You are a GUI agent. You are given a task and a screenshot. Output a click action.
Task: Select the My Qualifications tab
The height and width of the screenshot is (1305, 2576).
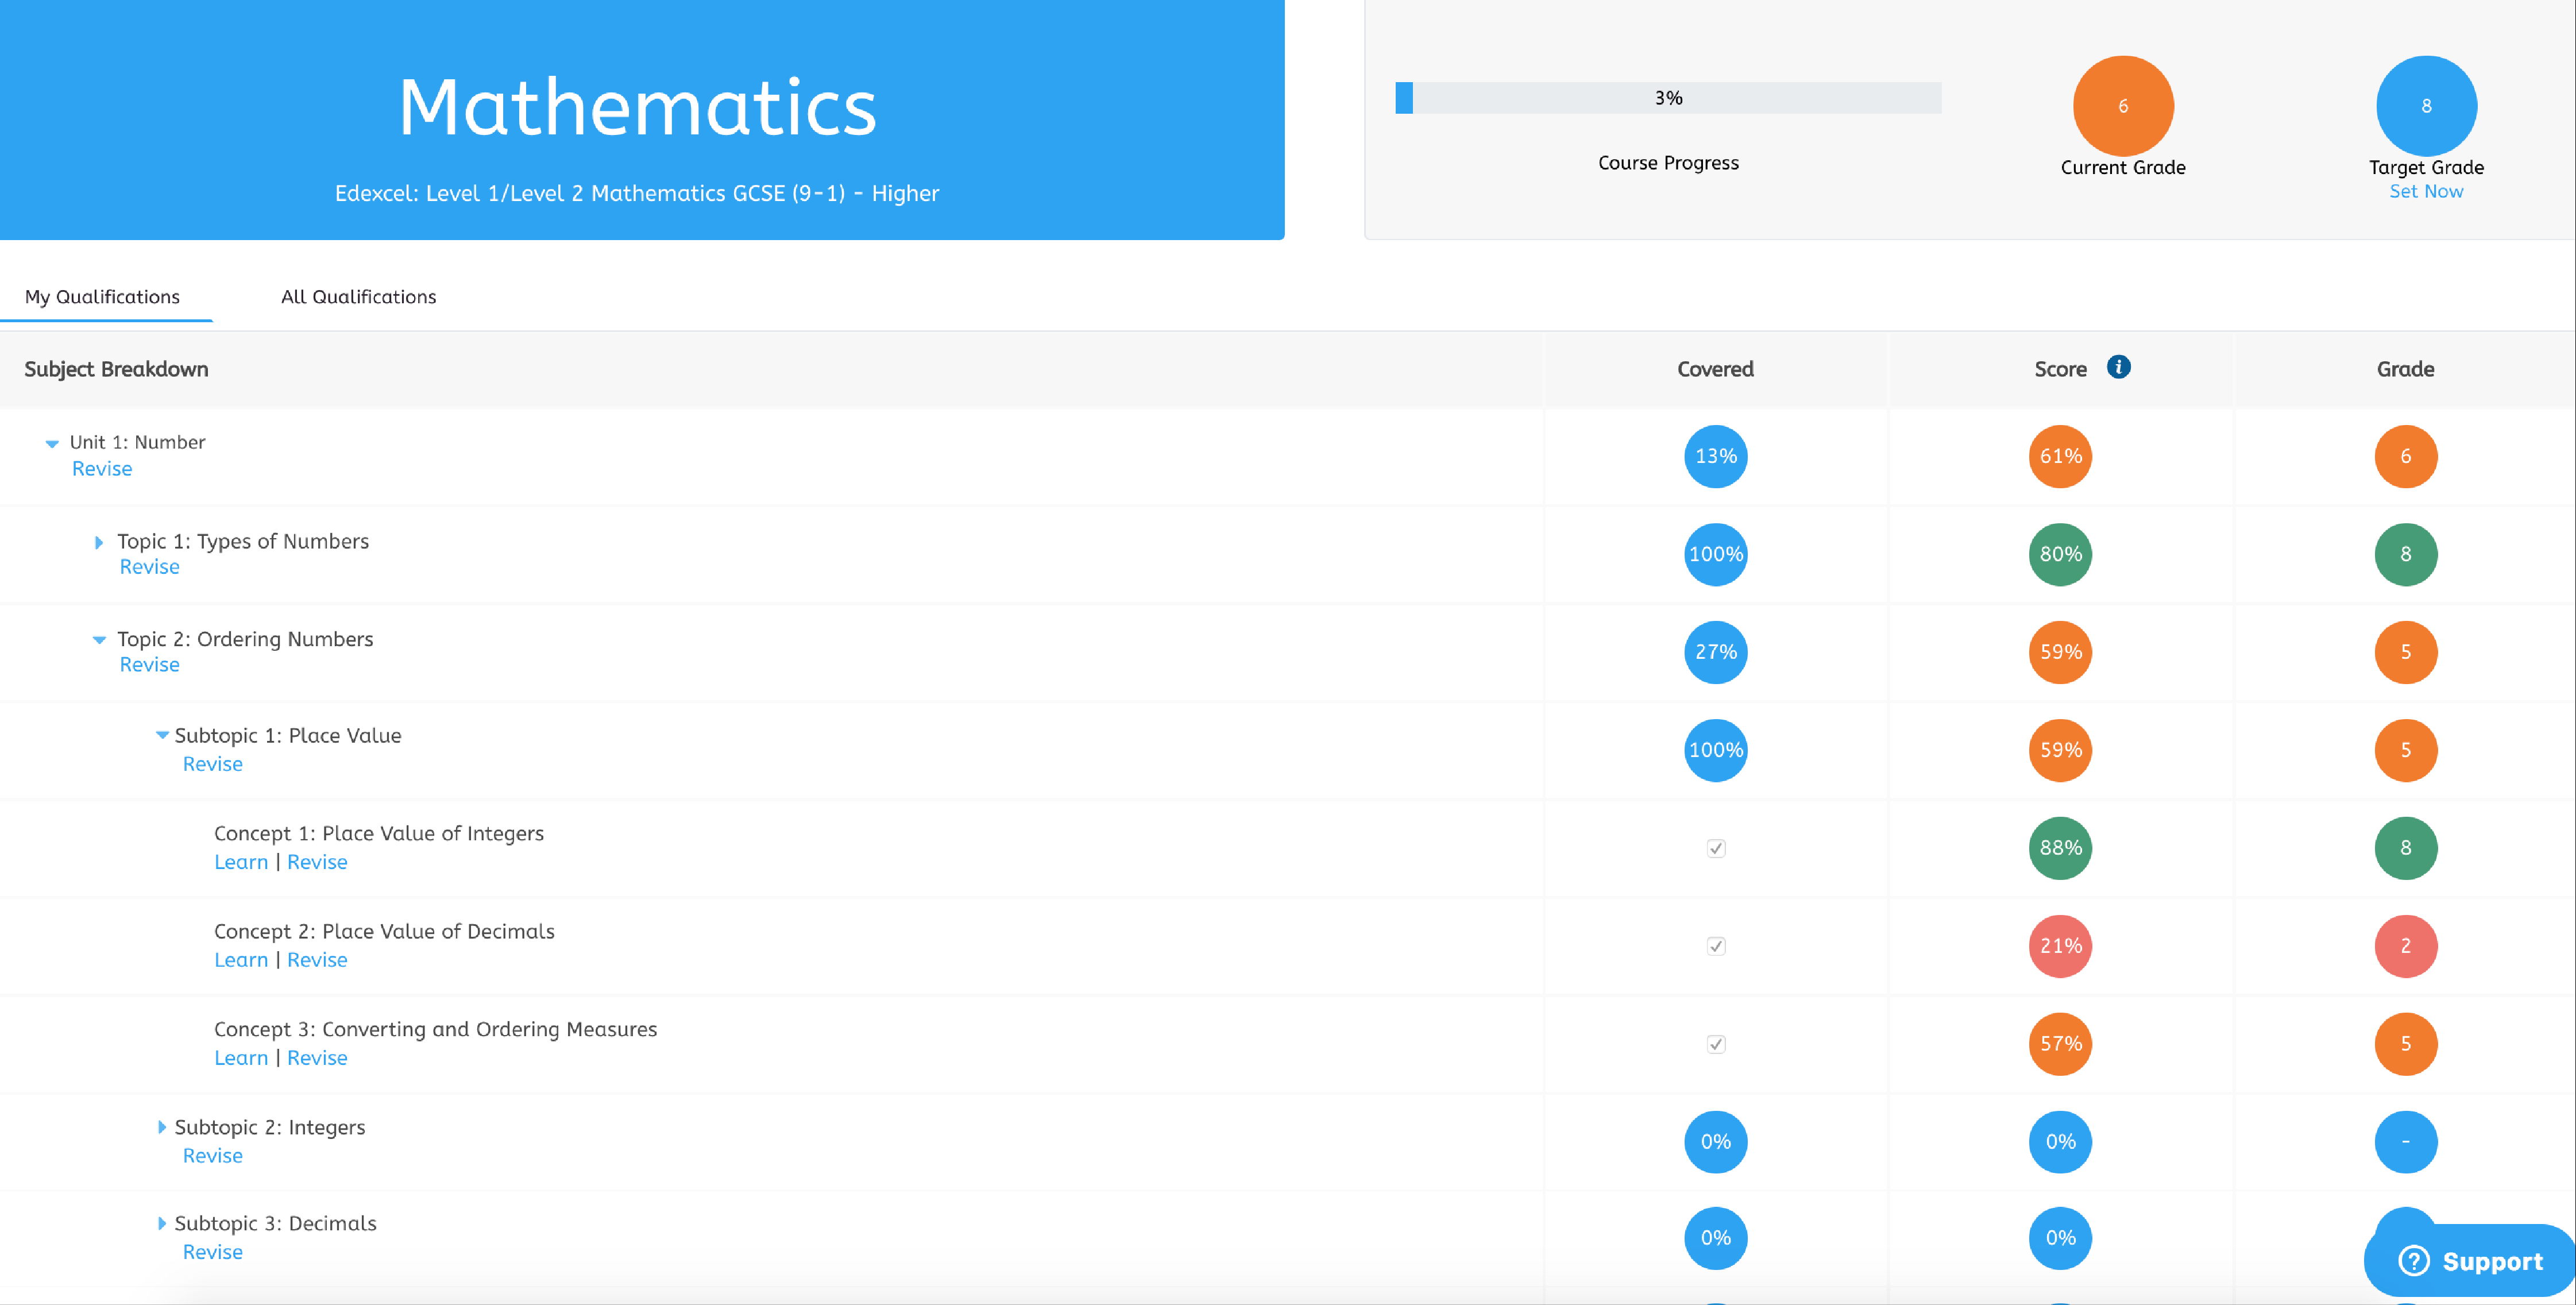point(102,297)
